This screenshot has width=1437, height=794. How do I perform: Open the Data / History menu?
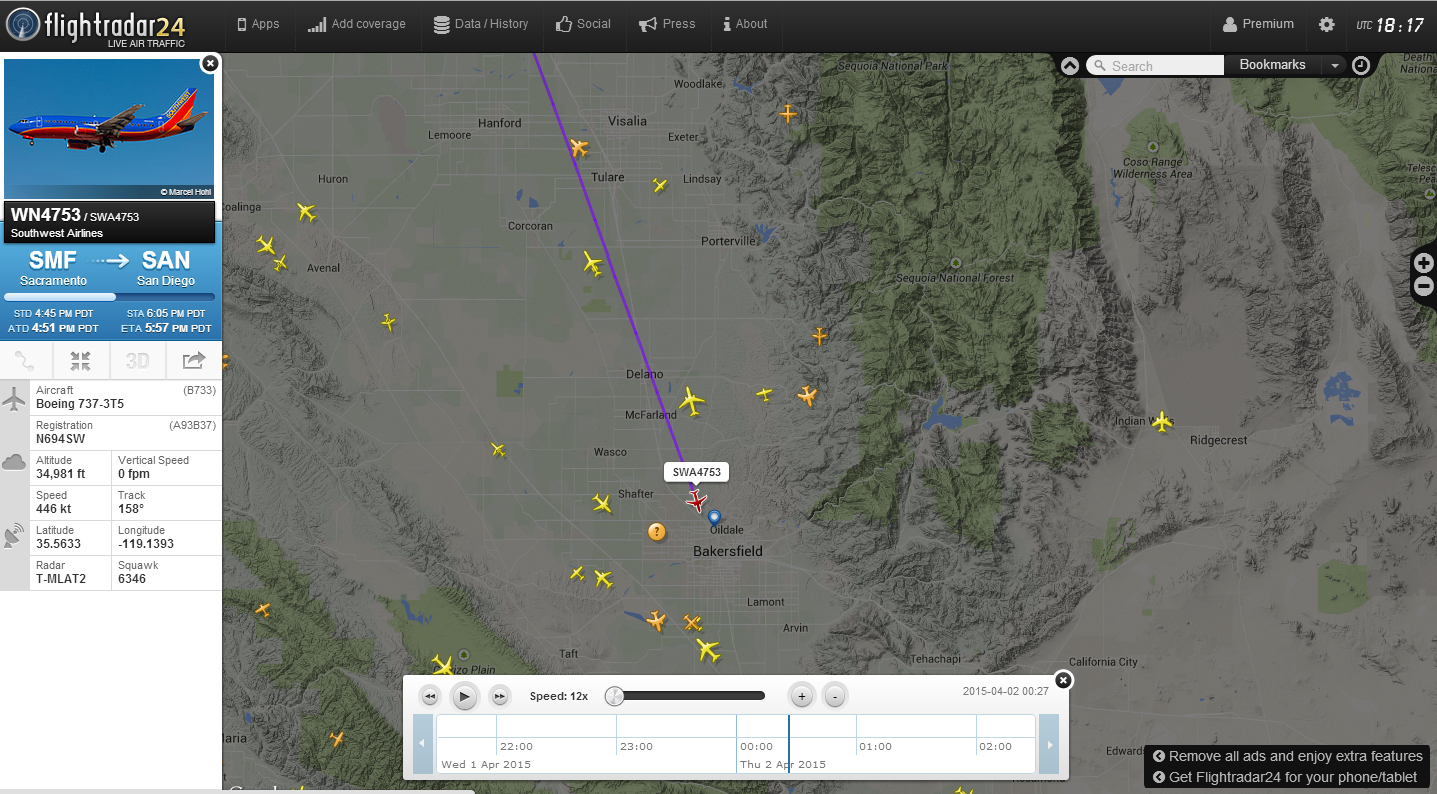pos(481,24)
